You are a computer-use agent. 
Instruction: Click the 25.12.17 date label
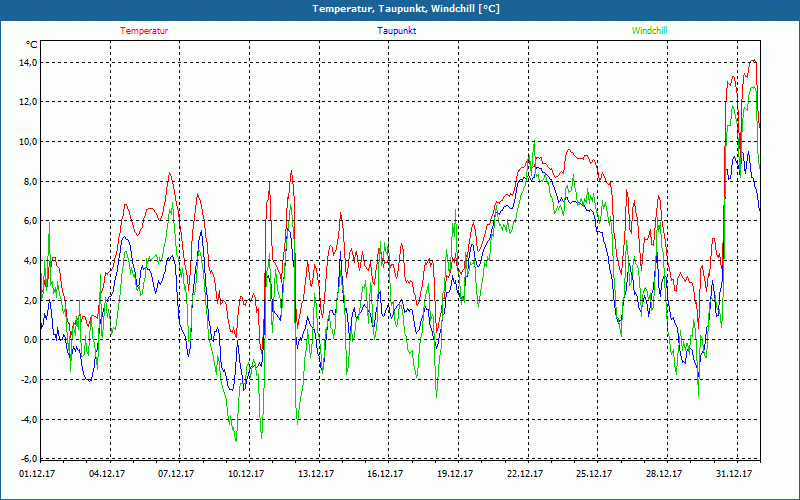pyautogui.click(x=594, y=474)
